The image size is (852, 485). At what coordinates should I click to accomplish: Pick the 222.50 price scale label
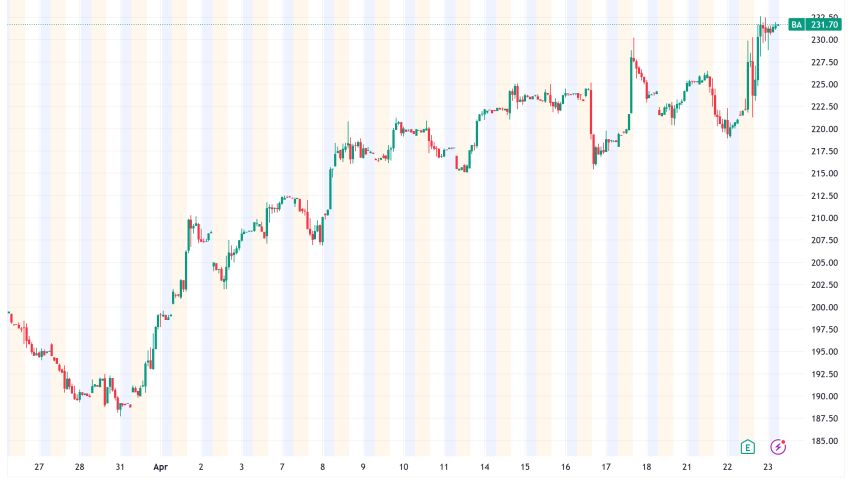coord(825,107)
